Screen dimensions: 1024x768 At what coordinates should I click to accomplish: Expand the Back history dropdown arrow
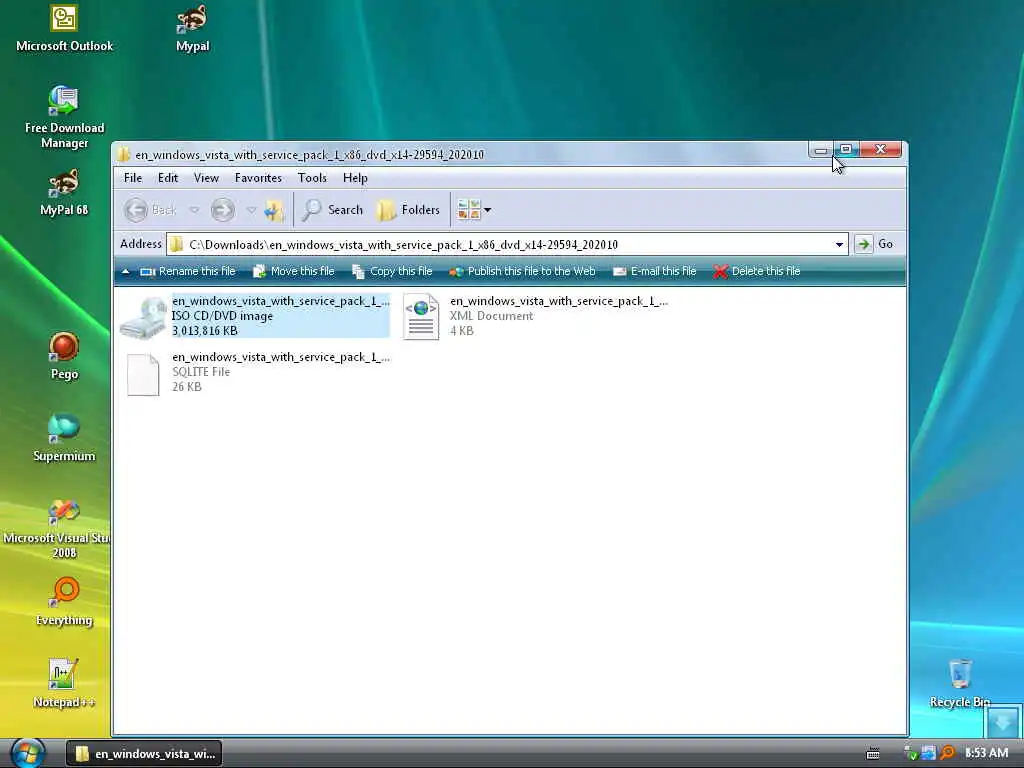point(194,210)
